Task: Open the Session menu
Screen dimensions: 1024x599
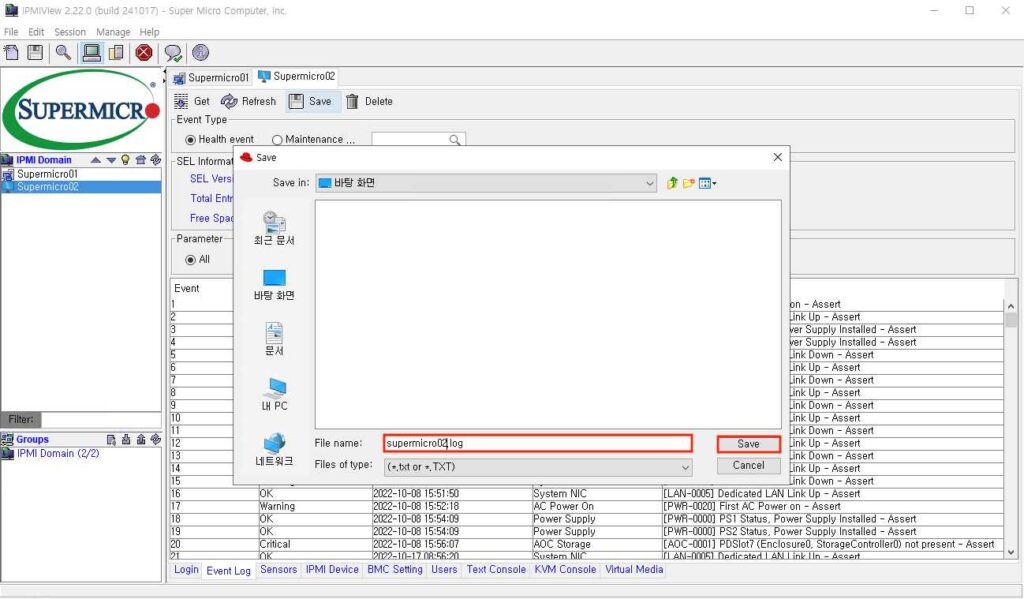Action: click(70, 32)
